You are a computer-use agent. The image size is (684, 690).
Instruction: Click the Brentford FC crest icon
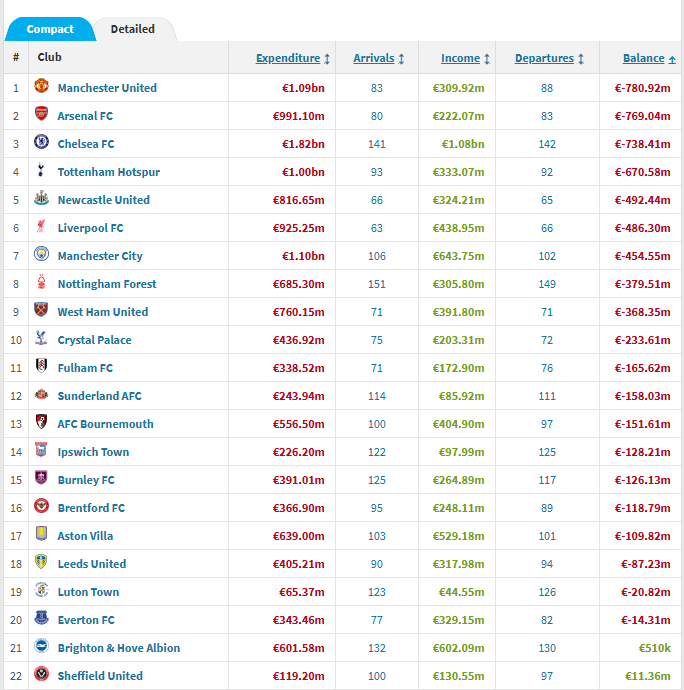tap(41, 506)
